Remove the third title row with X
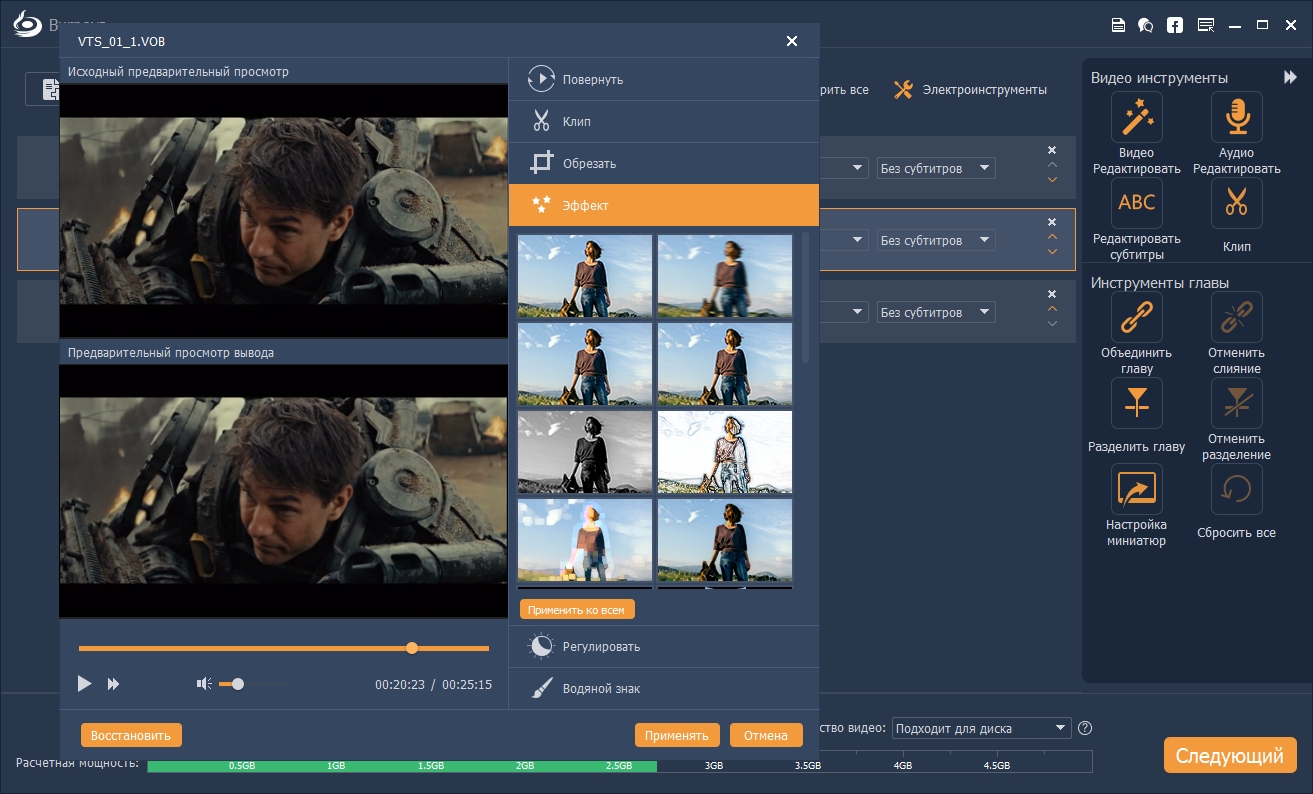This screenshot has width=1313, height=794. coord(1052,294)
